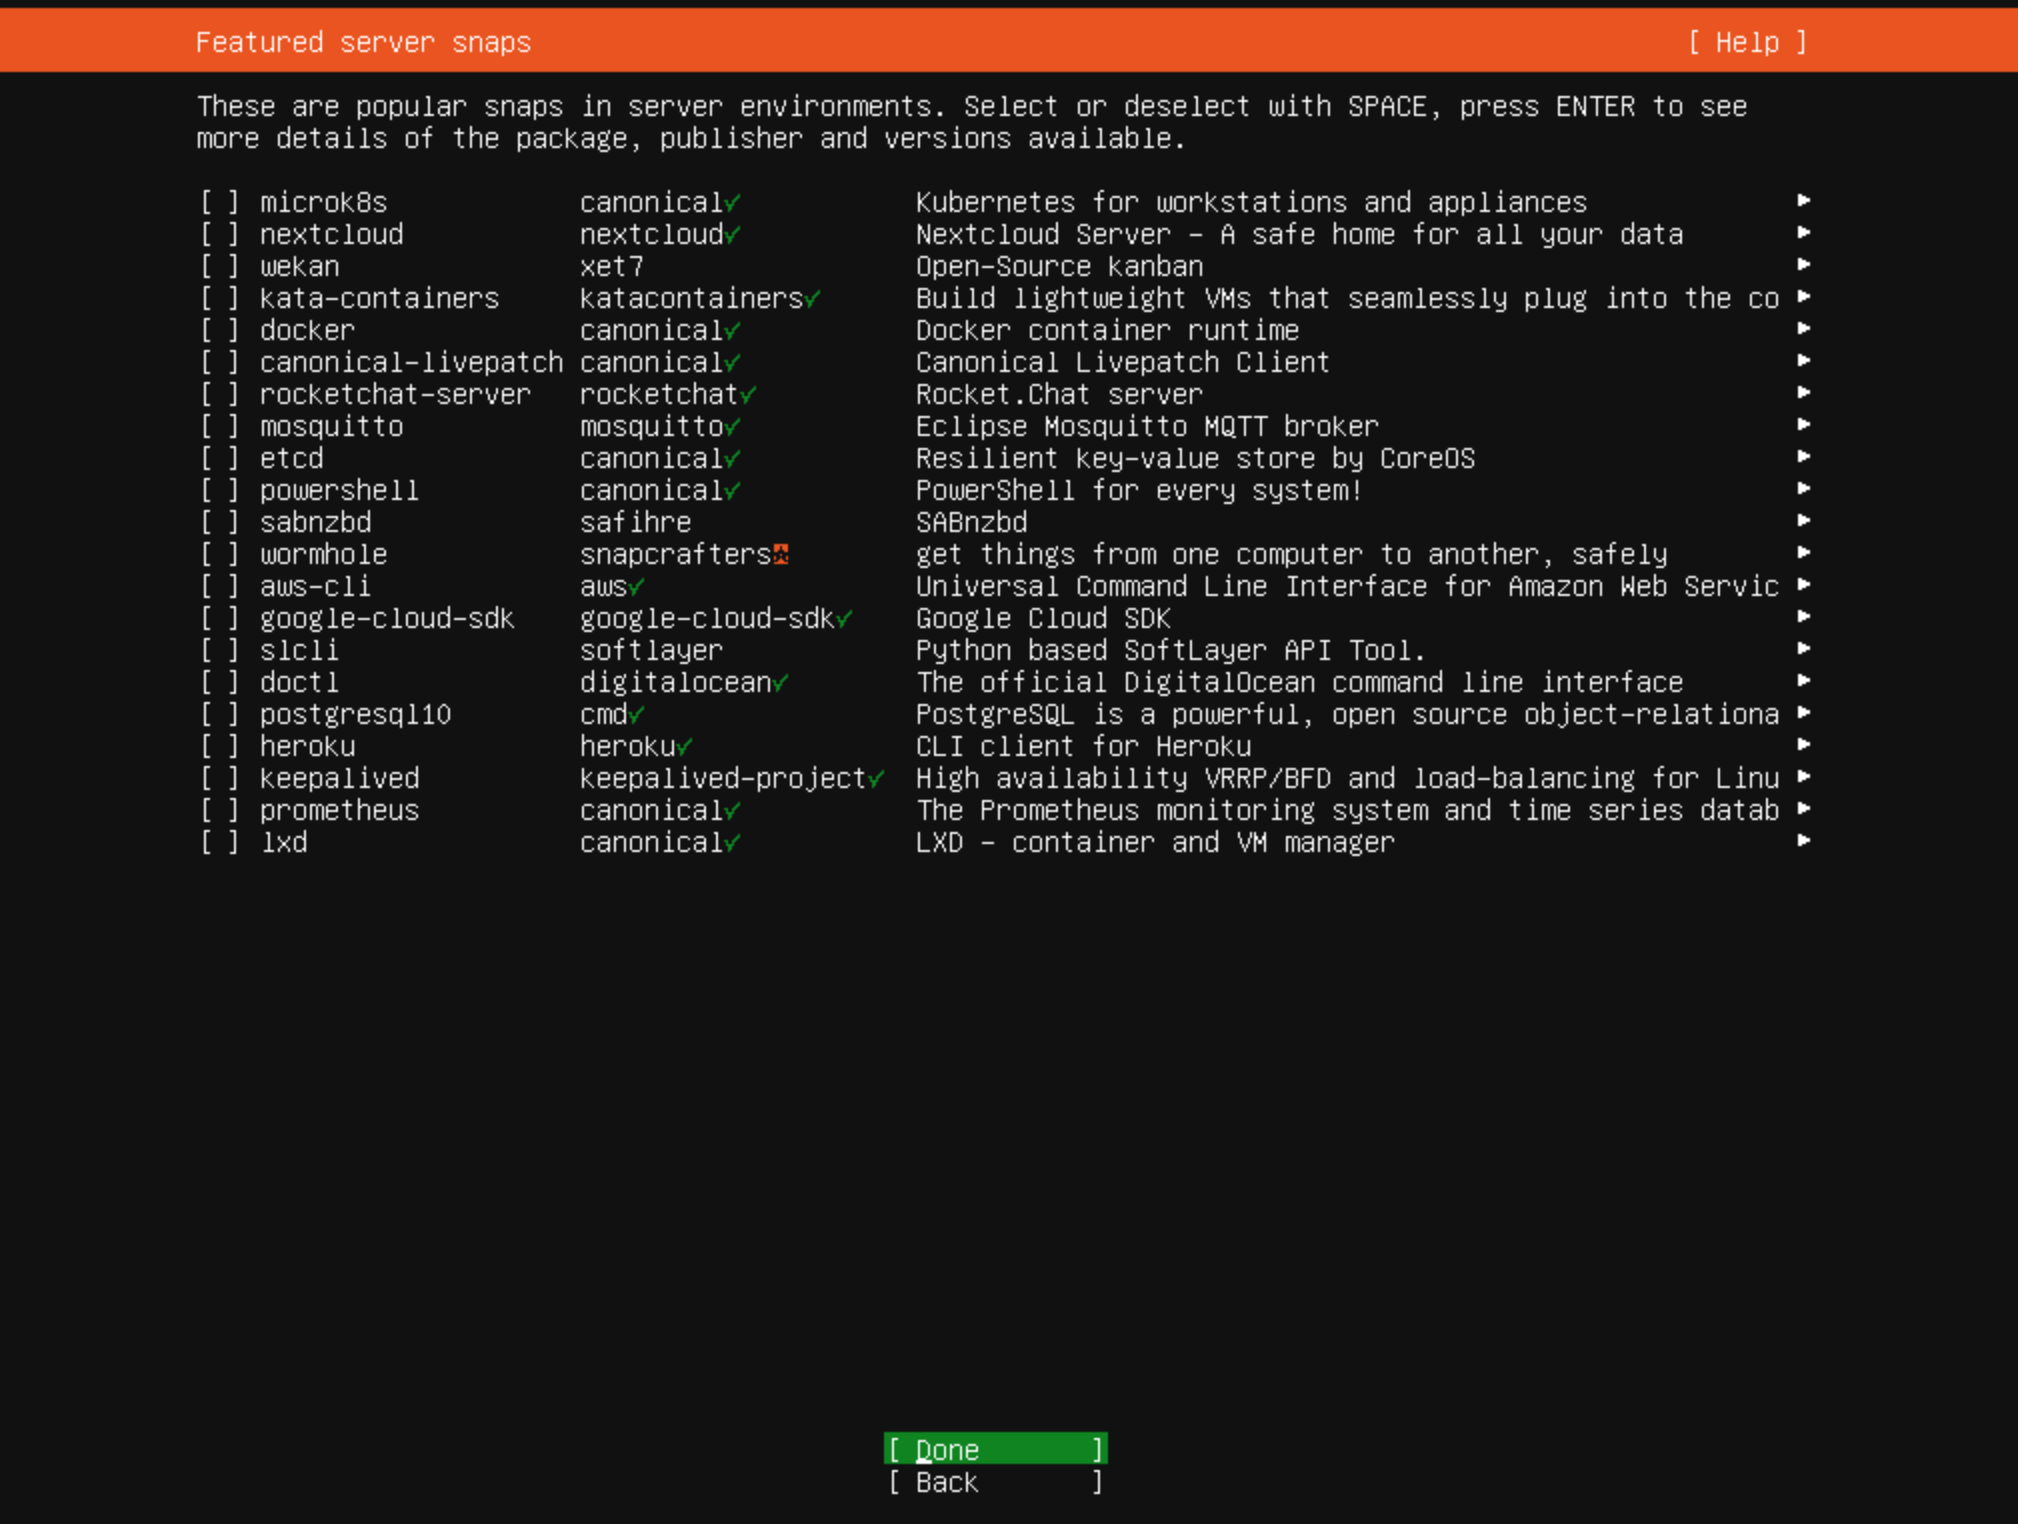Click the verified checkmark beside keepalived-project publisher
This screenshot has height=1524, width=2018.
tap(877, 779)
